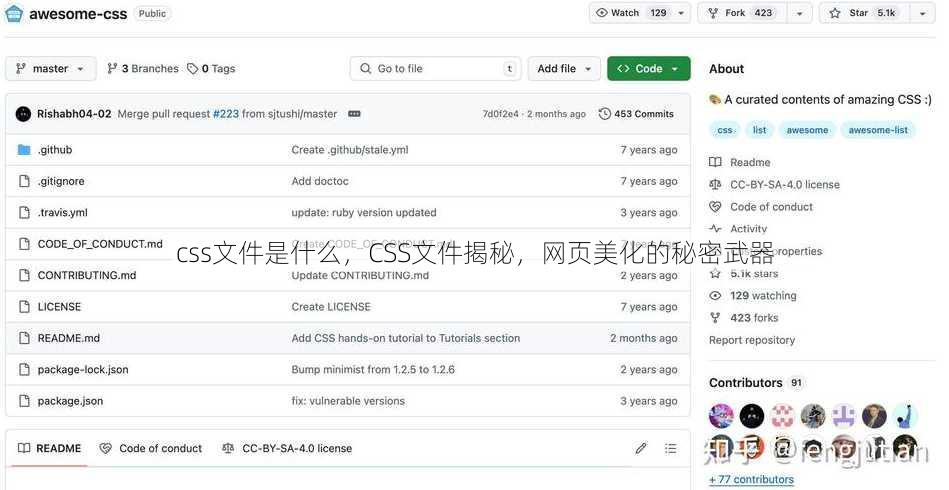The width and height of the screenshot is (949, 490).
Task: Click the .github folder icon
Action: tap(24, 150)
